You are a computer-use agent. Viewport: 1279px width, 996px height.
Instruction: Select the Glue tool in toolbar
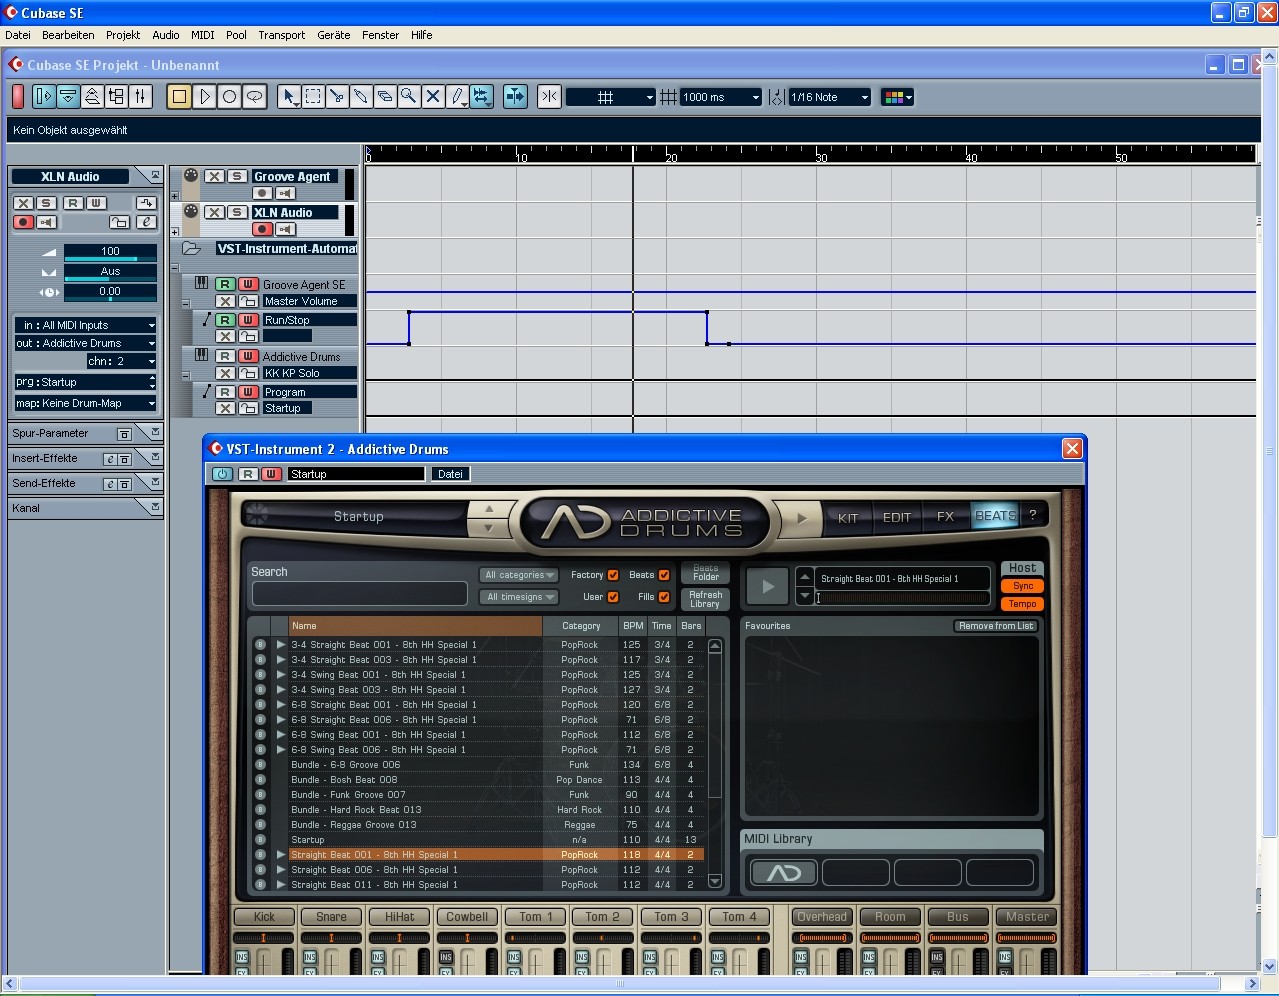(x=361, y=97)
